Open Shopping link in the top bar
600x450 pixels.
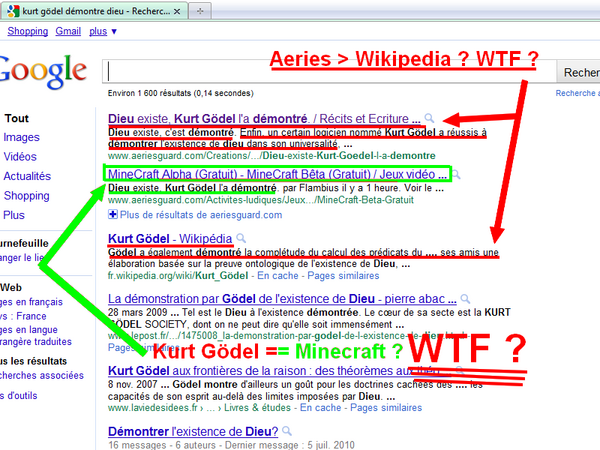[28, 31]
